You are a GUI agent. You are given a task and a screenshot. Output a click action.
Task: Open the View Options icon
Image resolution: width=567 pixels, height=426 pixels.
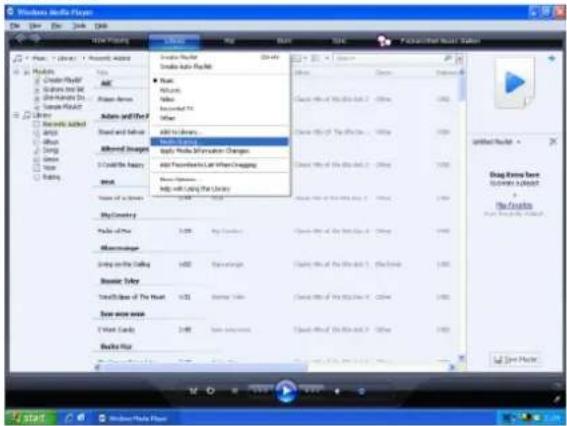296,58
